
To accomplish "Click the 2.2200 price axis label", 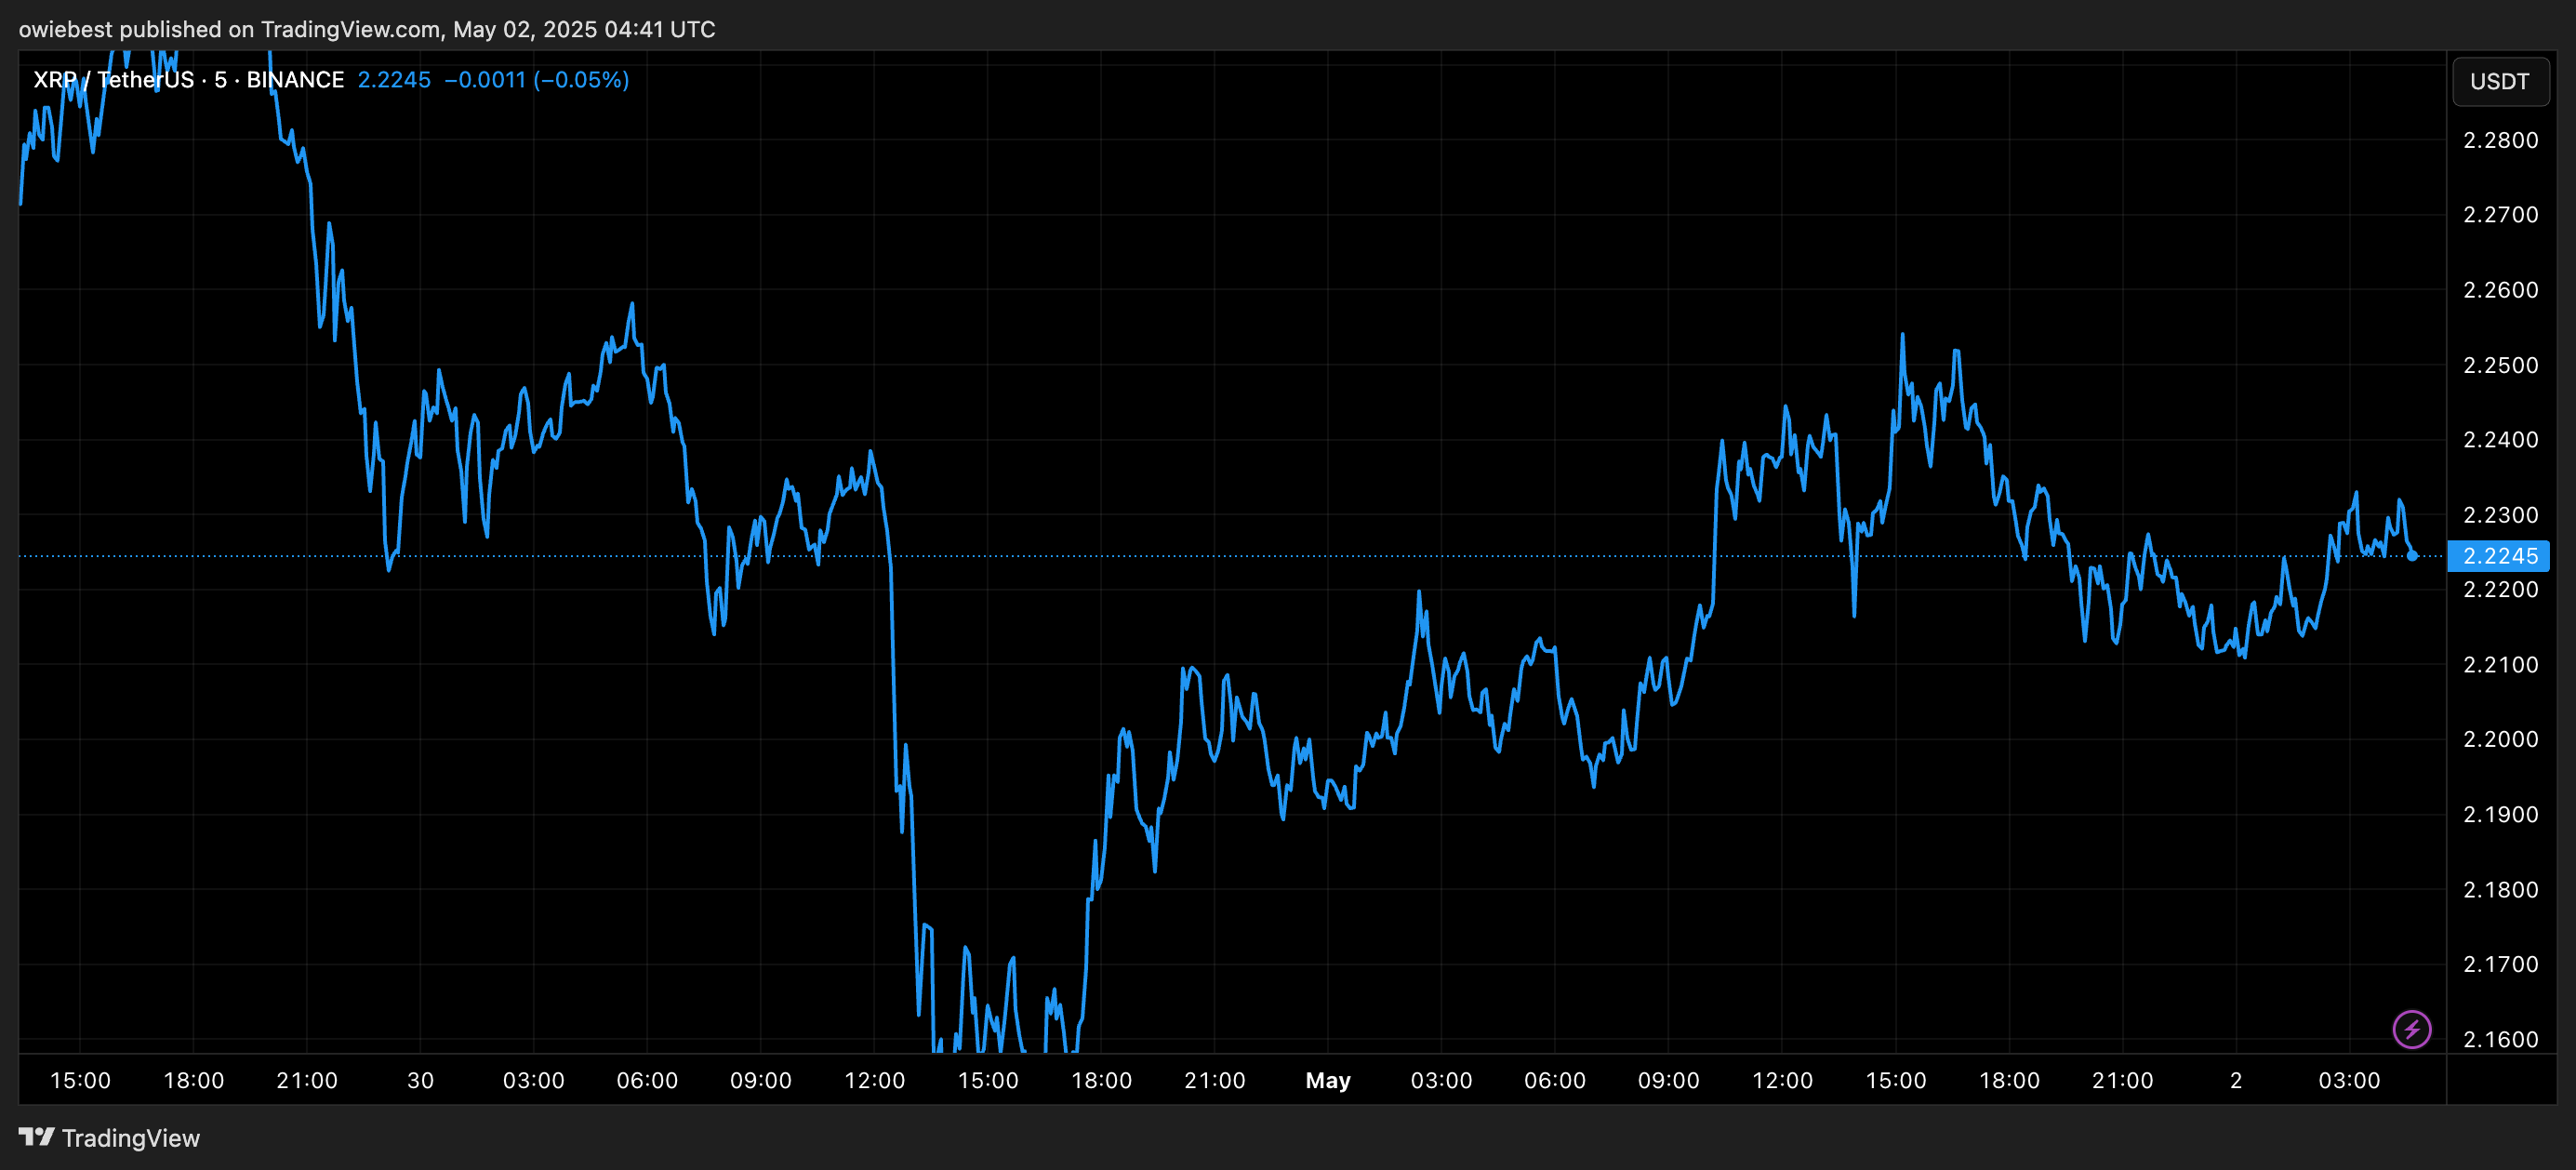I will click(2500, 590).
